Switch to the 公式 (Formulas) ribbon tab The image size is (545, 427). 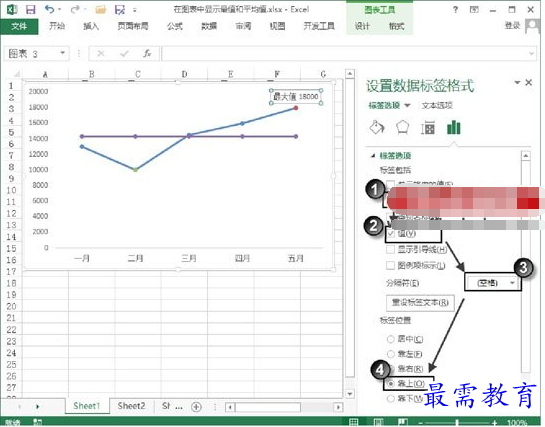(x=175, y=26)
